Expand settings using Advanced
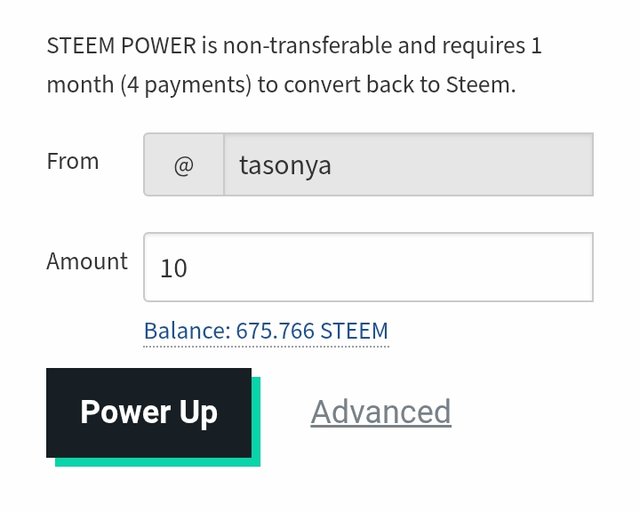The image size is (640, 512). [x=381, y=412]
